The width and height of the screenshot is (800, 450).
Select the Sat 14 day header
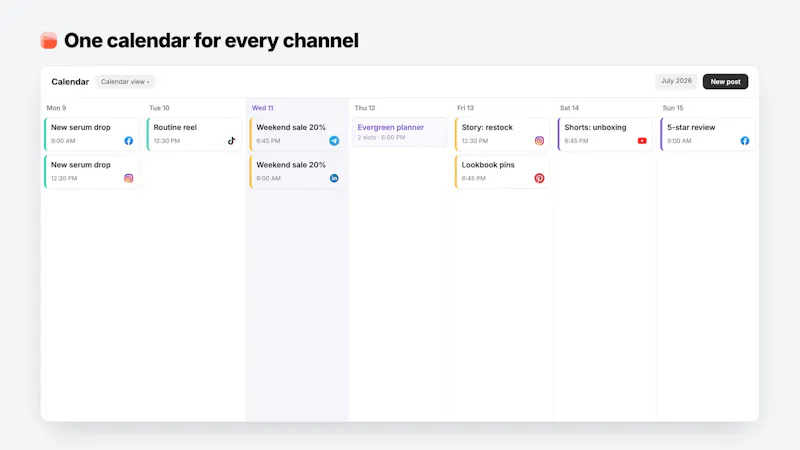click(569, 108)
